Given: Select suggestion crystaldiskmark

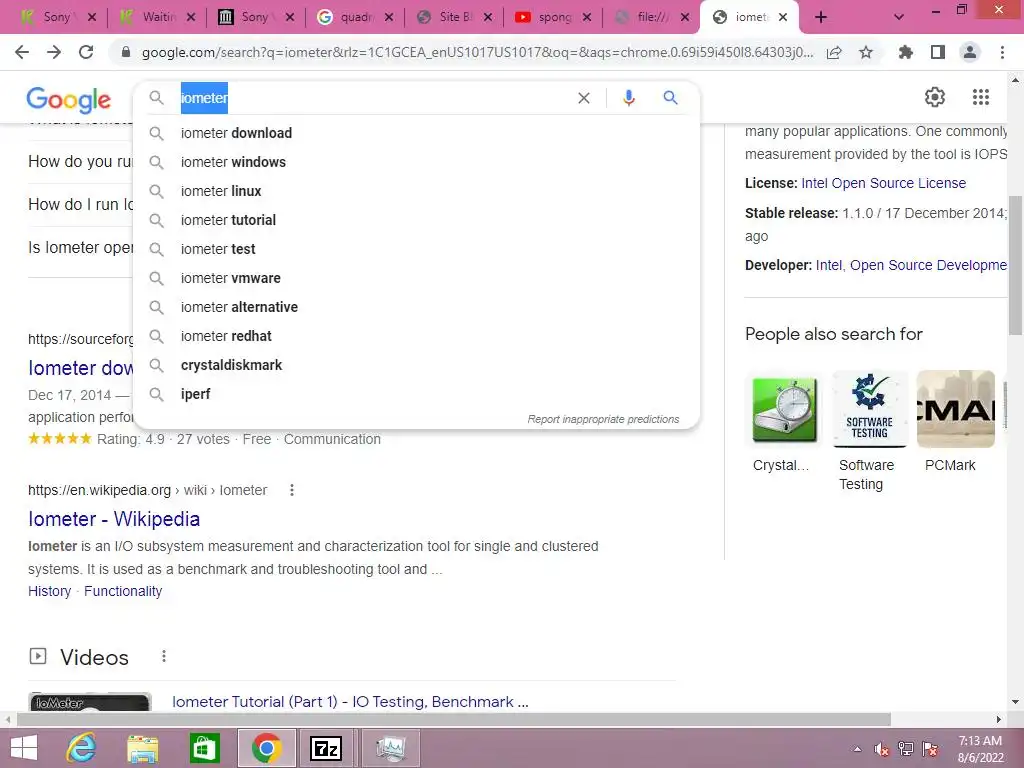Looking at the screenshot, I should pyautogui.click(x=417, y=365).
